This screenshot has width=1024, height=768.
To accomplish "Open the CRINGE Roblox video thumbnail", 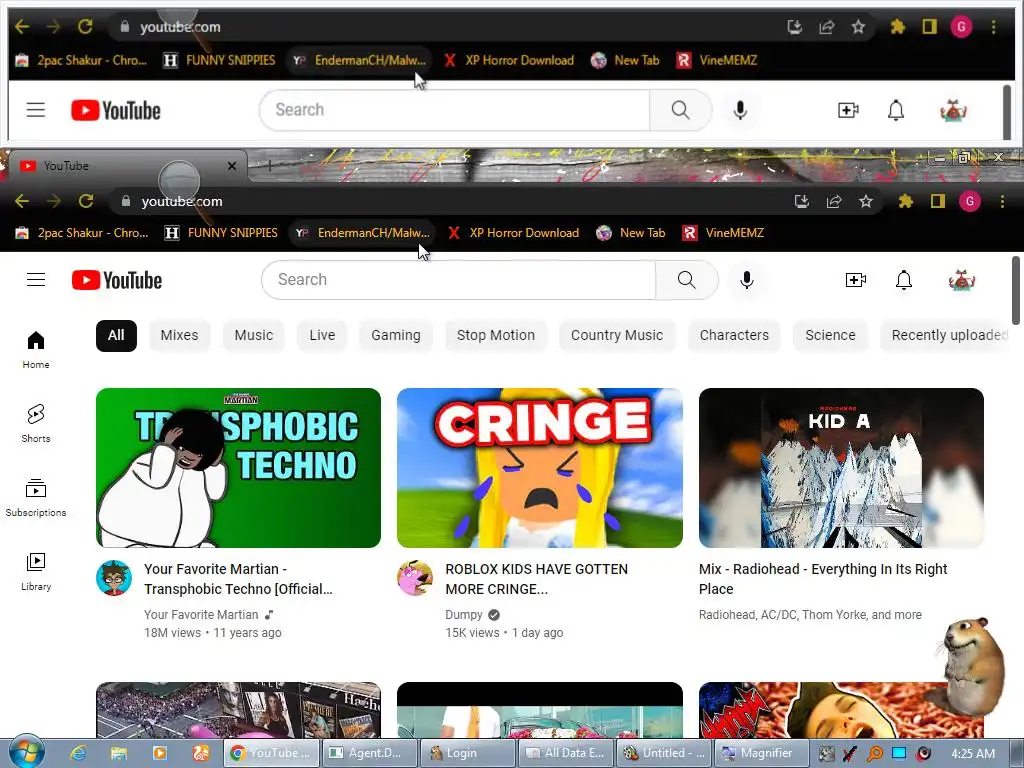I will pyautogui.click(x=540, y=468).
